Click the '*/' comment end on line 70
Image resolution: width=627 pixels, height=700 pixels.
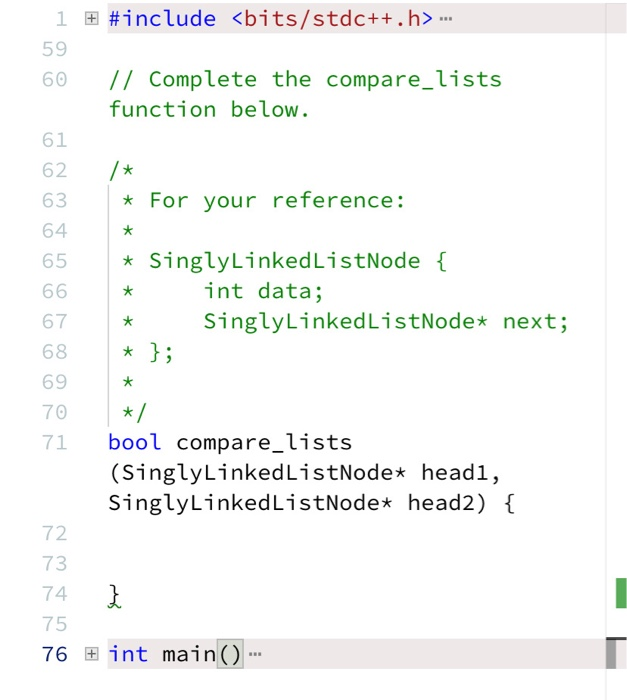(134, 412)
